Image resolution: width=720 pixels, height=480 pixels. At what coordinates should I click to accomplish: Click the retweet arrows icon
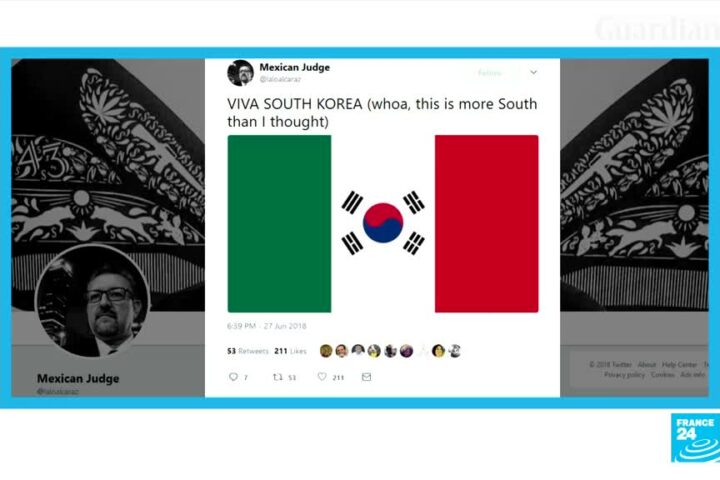click(x=277, y=377)
